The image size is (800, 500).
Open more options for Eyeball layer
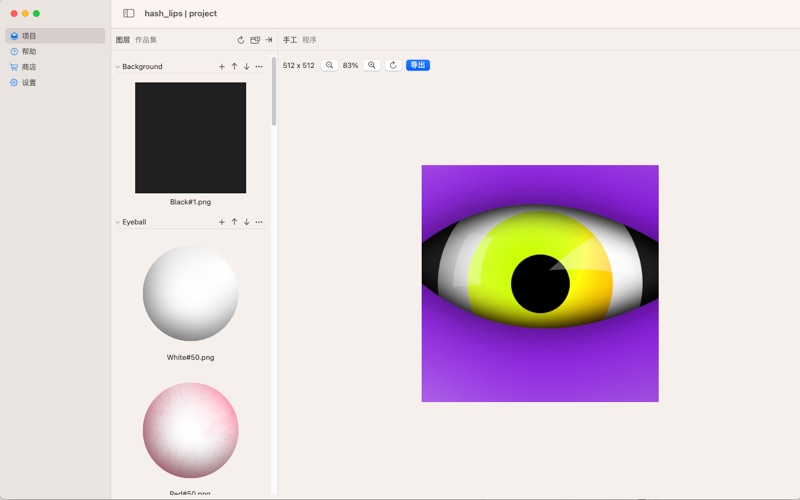click(x=259, y=222)
